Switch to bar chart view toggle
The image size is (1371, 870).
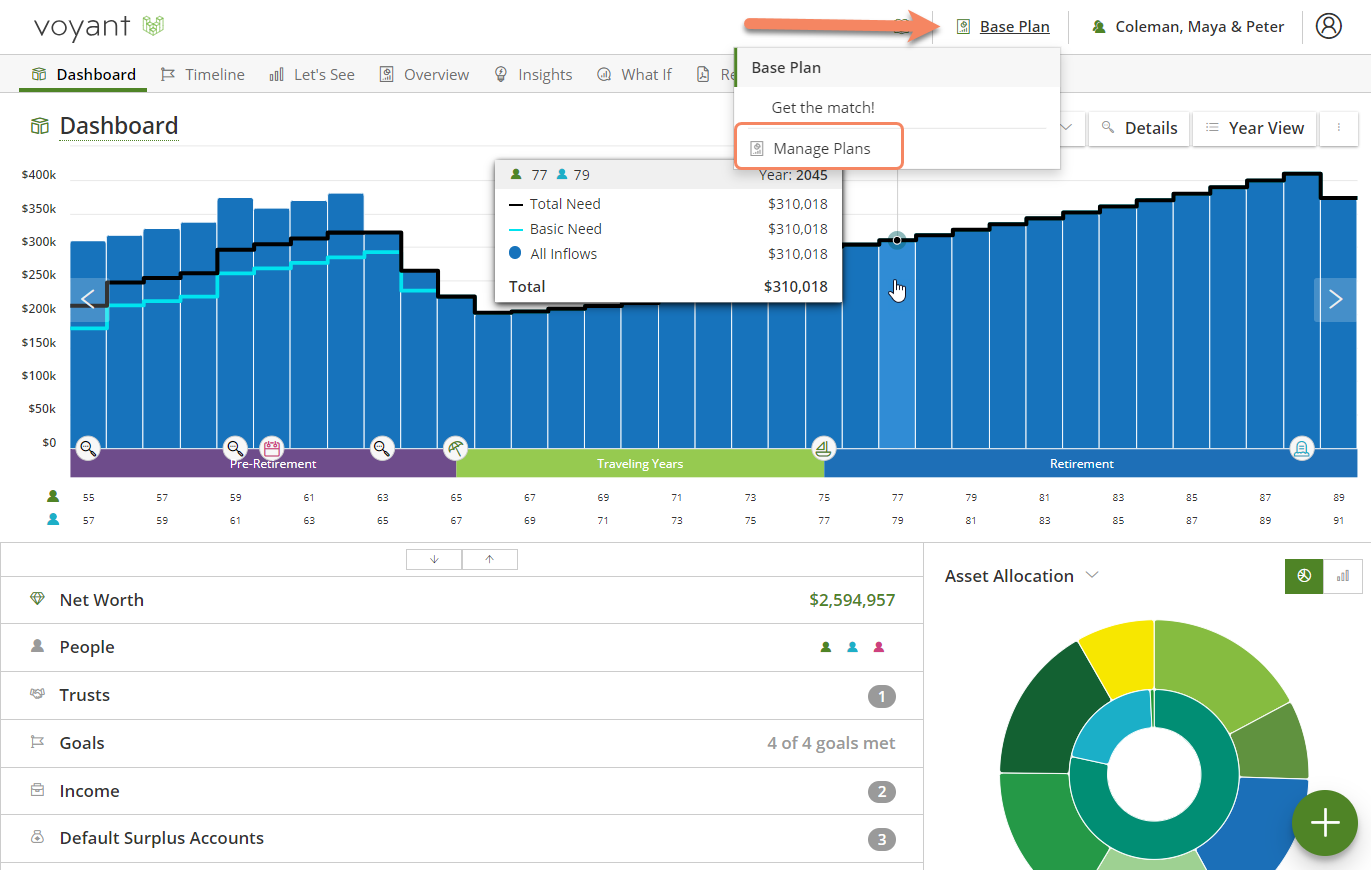tap(1343, 576)
